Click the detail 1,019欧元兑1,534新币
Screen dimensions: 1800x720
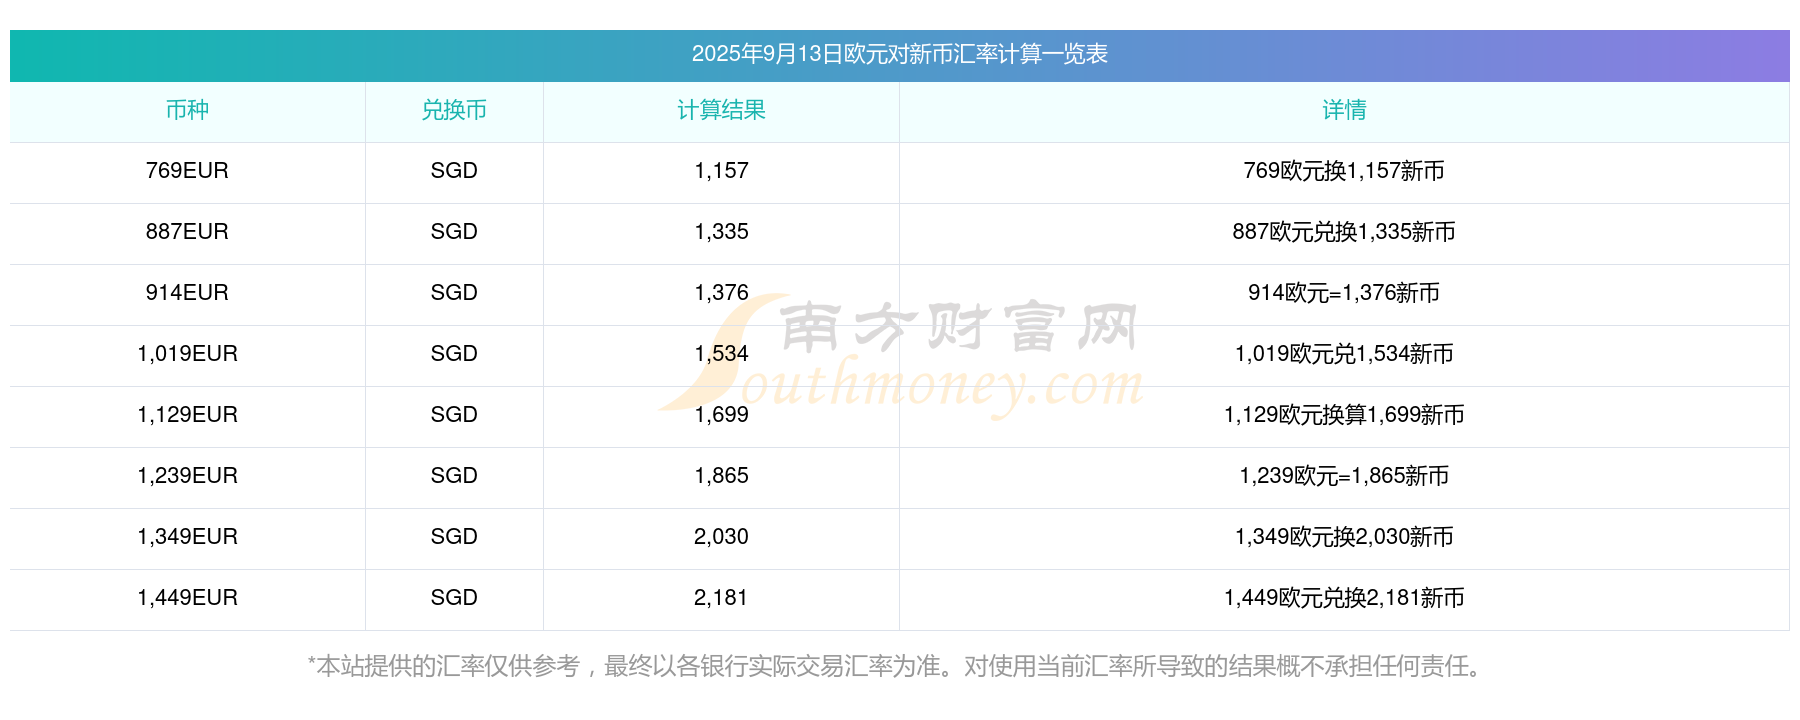1344,354
